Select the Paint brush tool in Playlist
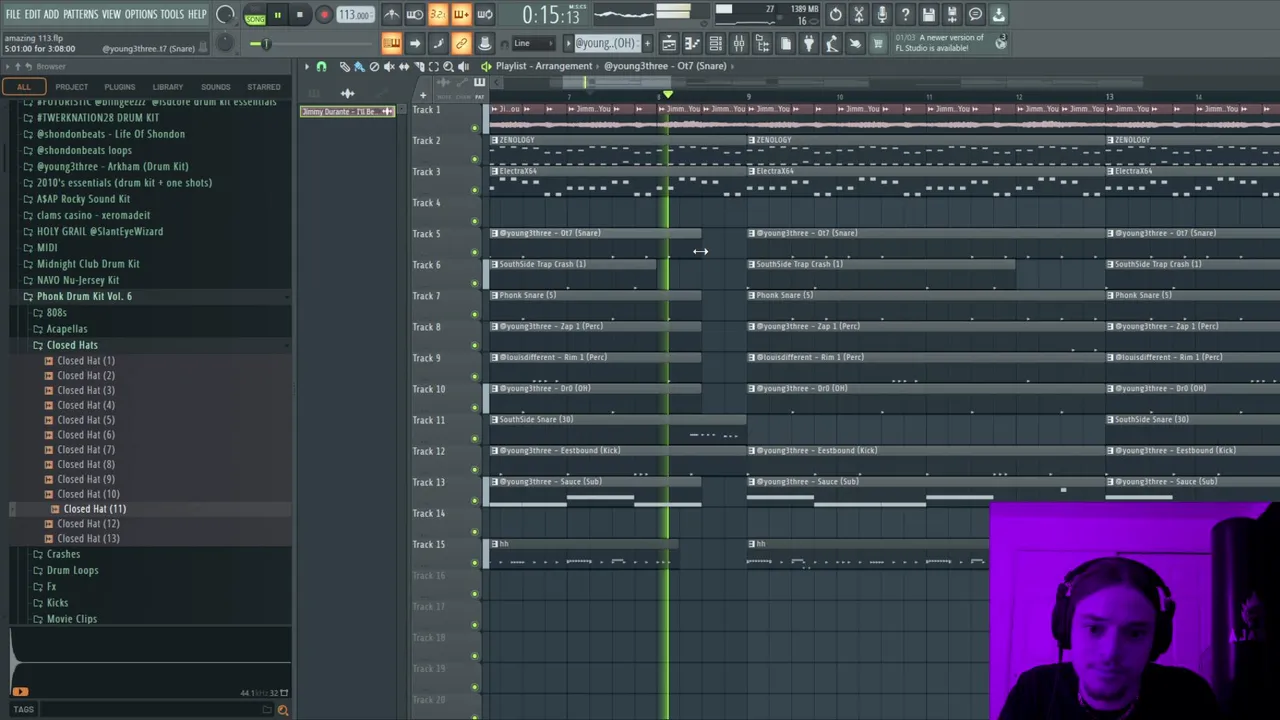The height and width of the screenshot is (720, 1280). coord(359,66)
